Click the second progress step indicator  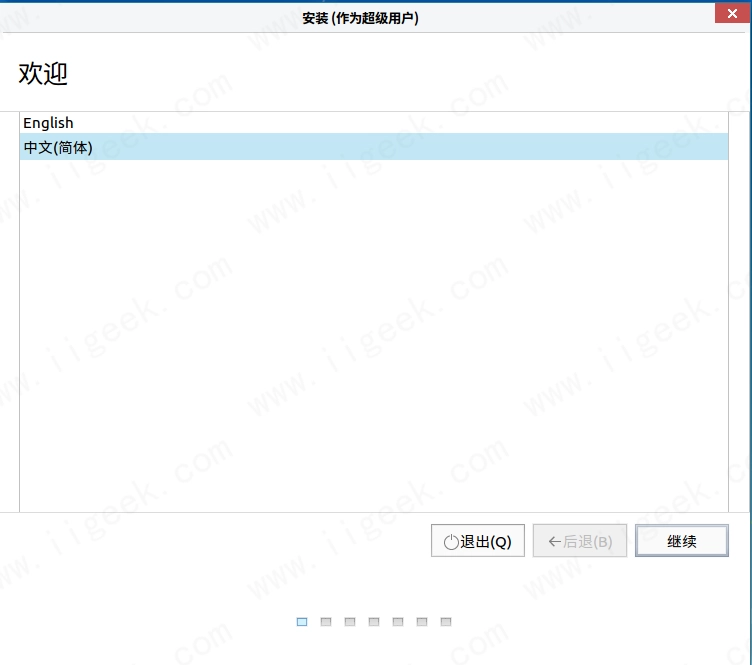point(326,622)
